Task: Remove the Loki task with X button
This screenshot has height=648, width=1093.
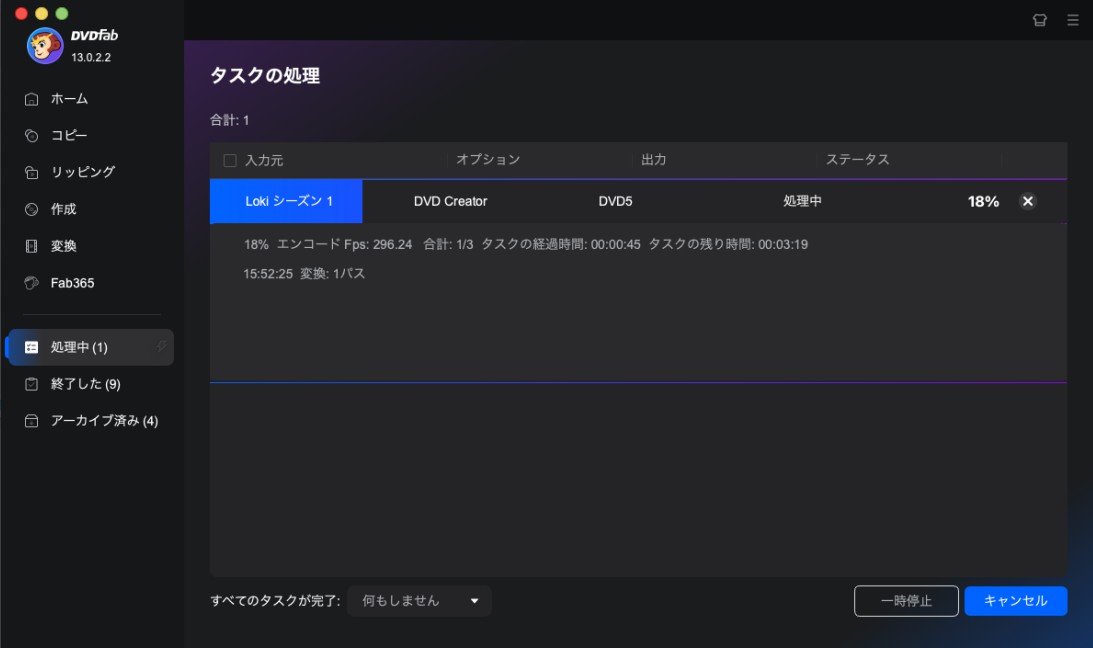Action: point(1027,201)
